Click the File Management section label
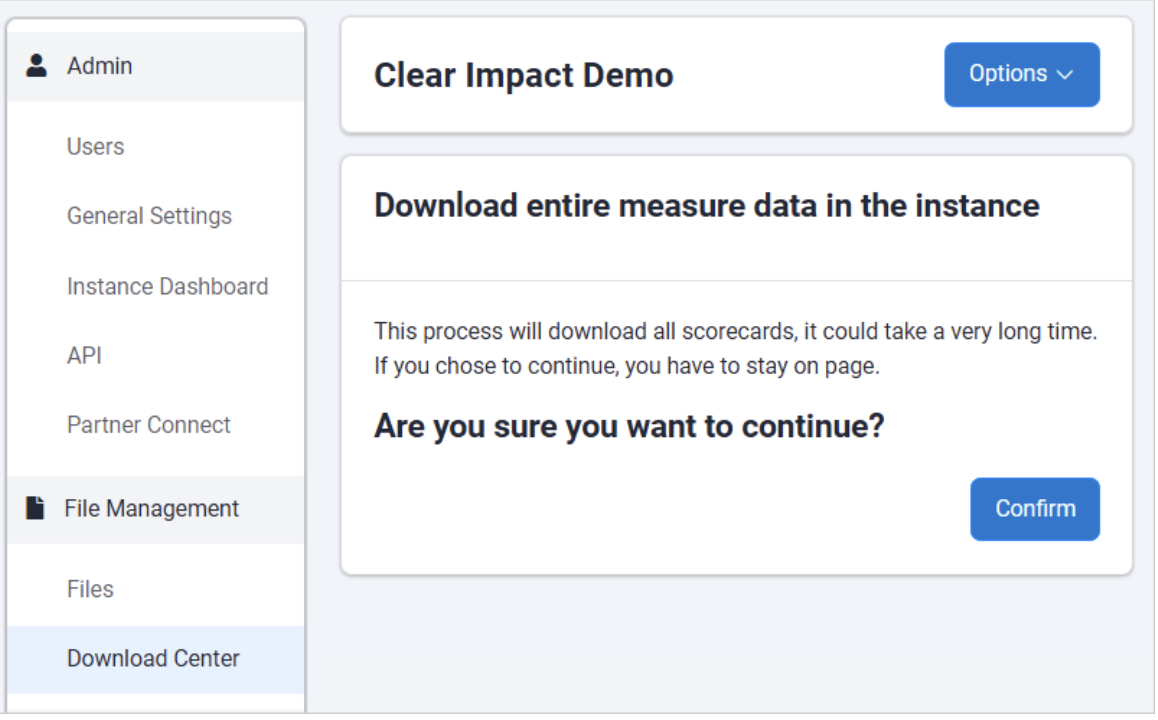 tap(151, 509)
